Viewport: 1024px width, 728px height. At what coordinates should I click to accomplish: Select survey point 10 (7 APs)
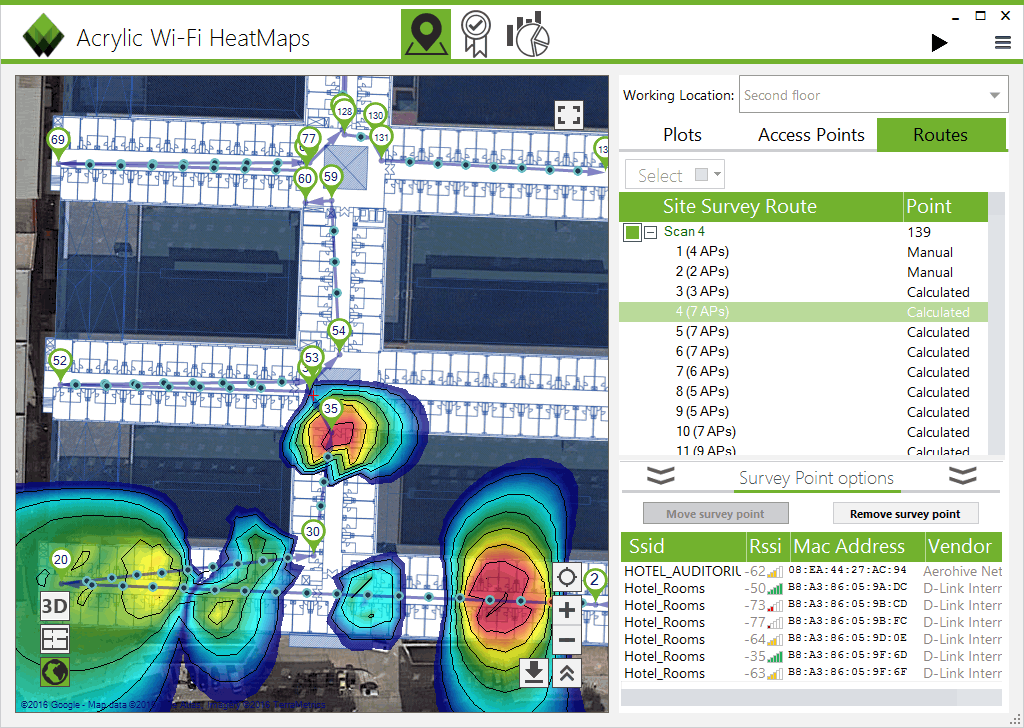click(x=803, y=432)
